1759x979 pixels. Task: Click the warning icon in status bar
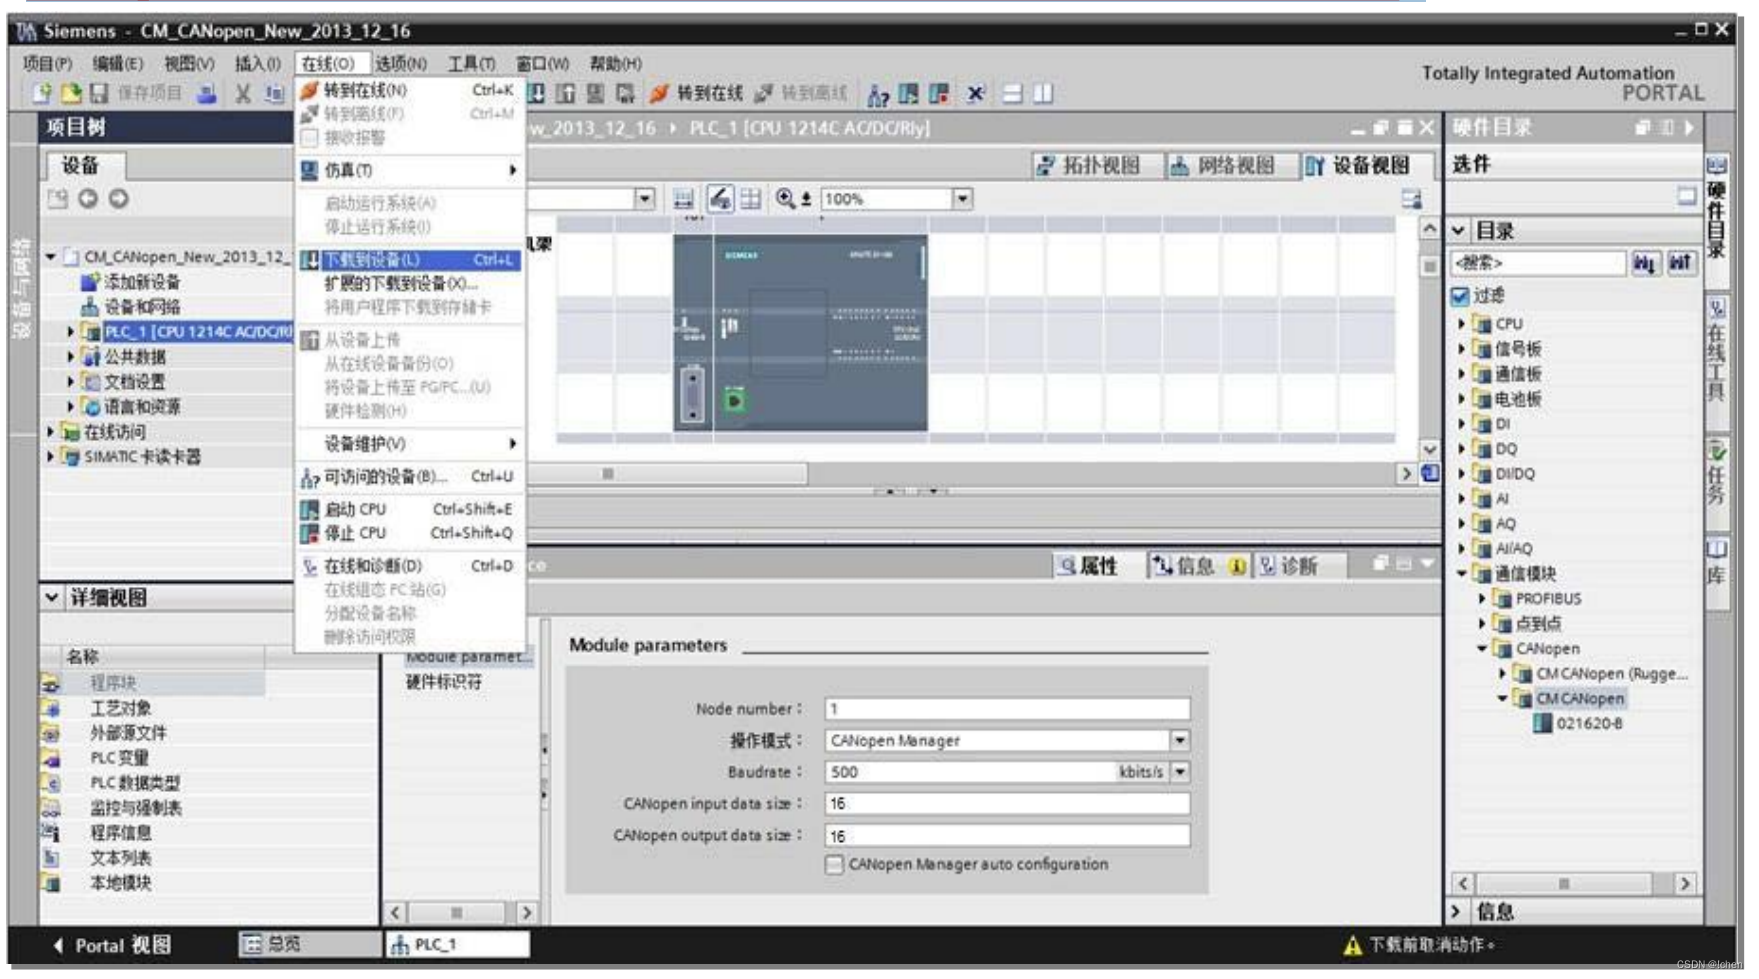click(x=1352, y=945)
